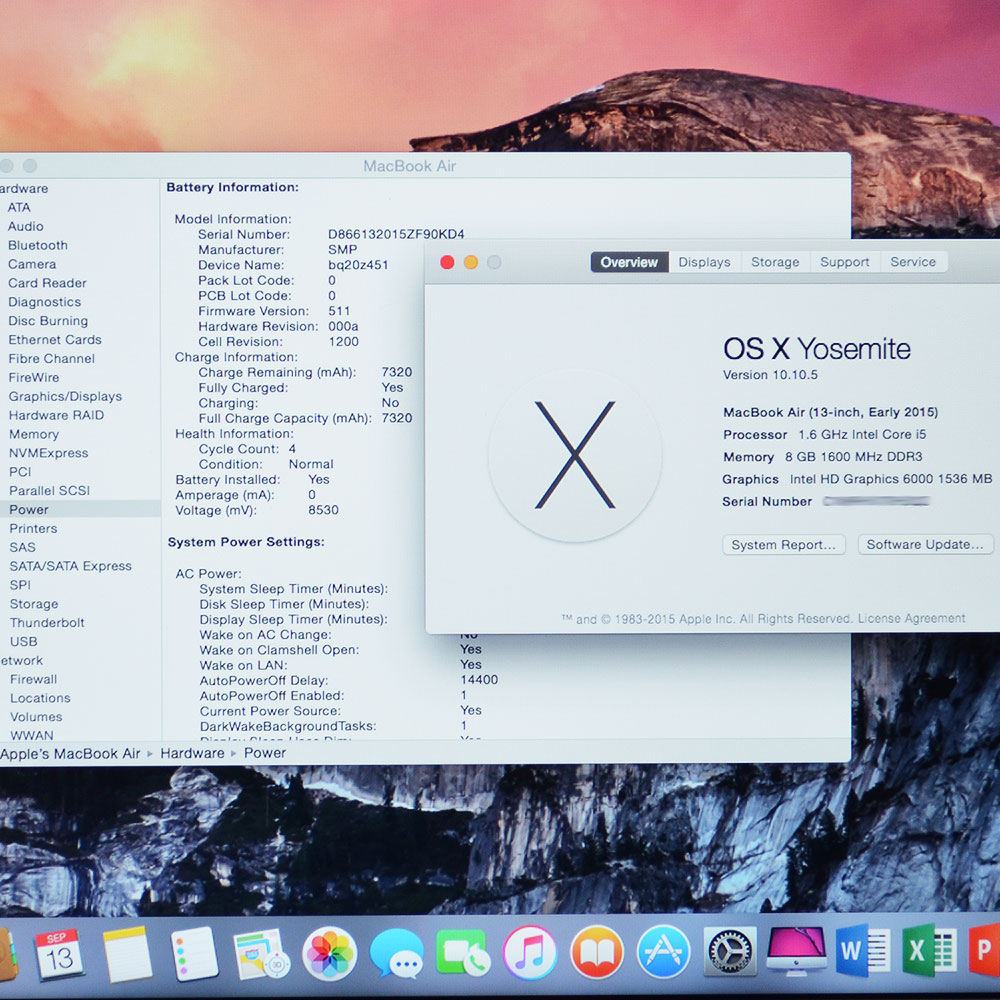Launch FaceTime from the Dock

(464, 953)
